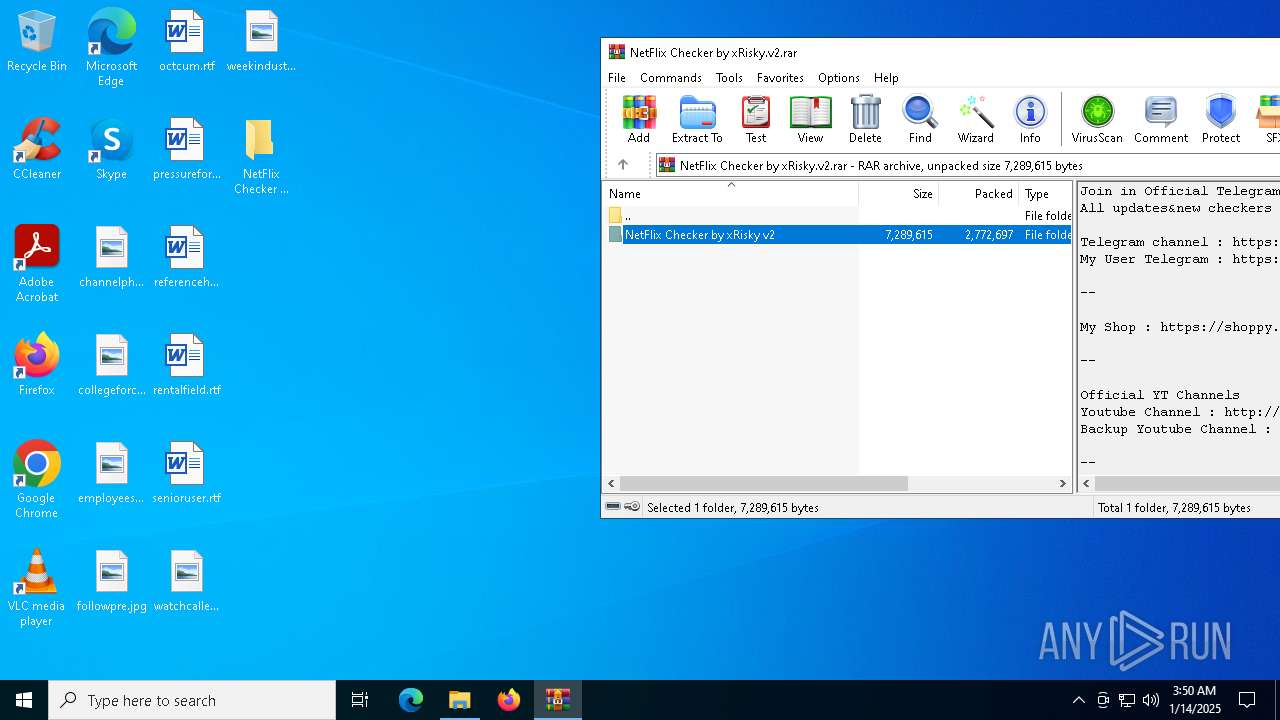Select the channelph... image file on the desktop

pos(111,257)
